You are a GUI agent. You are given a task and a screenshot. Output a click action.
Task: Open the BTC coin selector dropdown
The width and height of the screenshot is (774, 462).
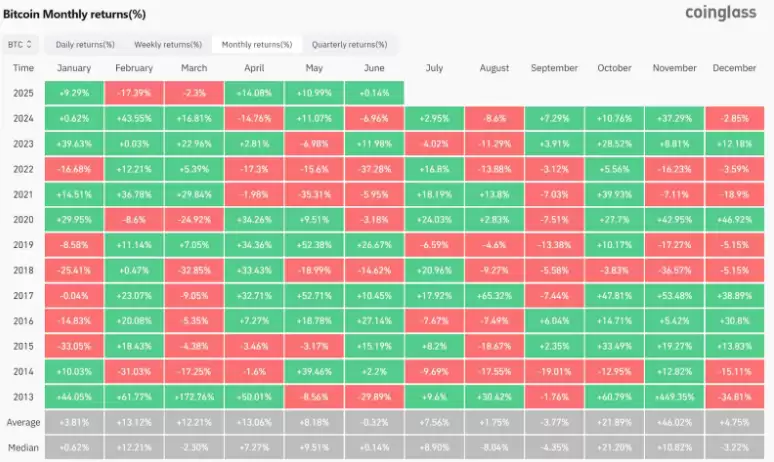click(21, 45)
